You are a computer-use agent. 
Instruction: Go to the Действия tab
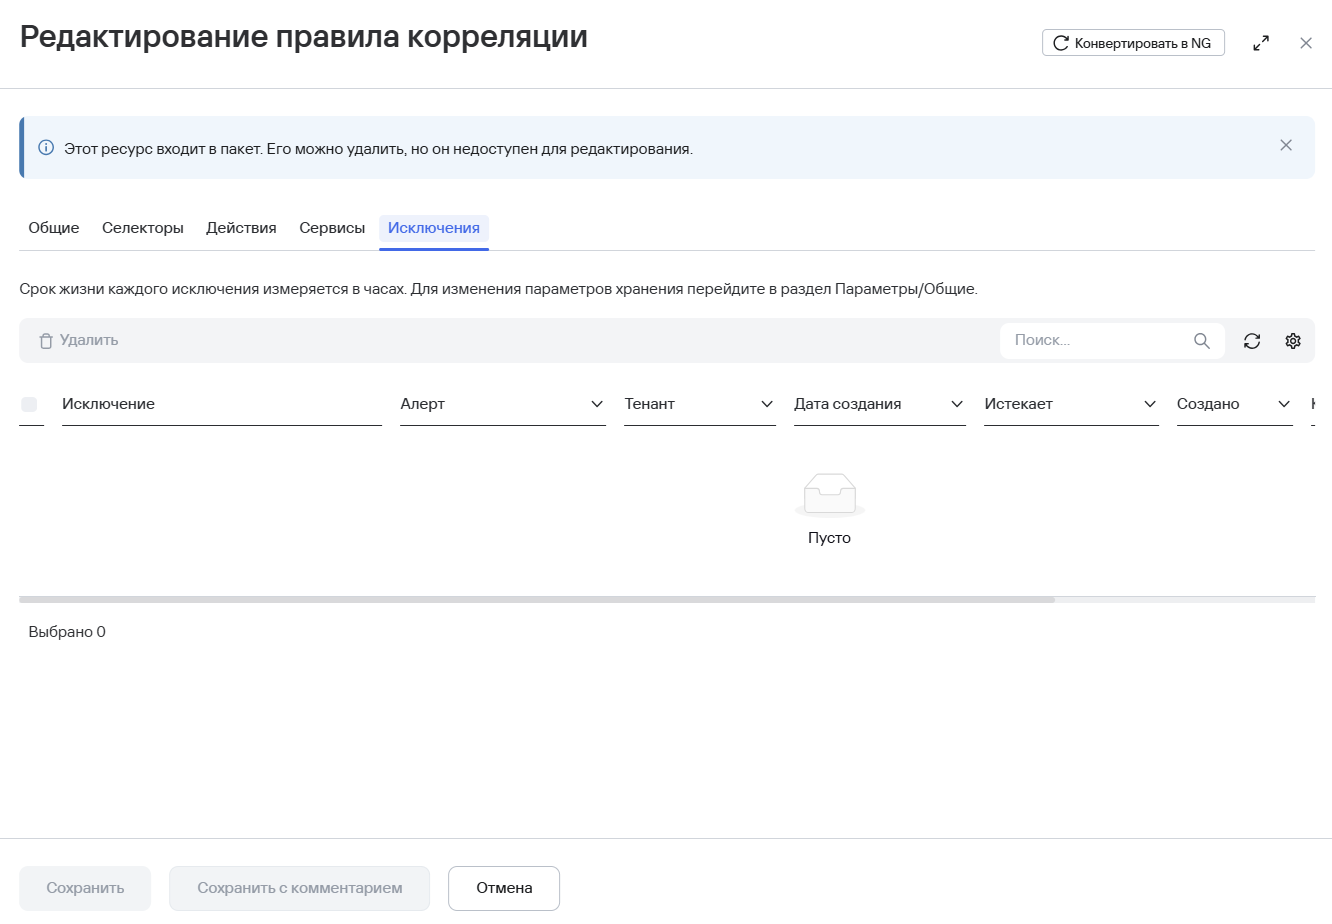coord(241,228)
